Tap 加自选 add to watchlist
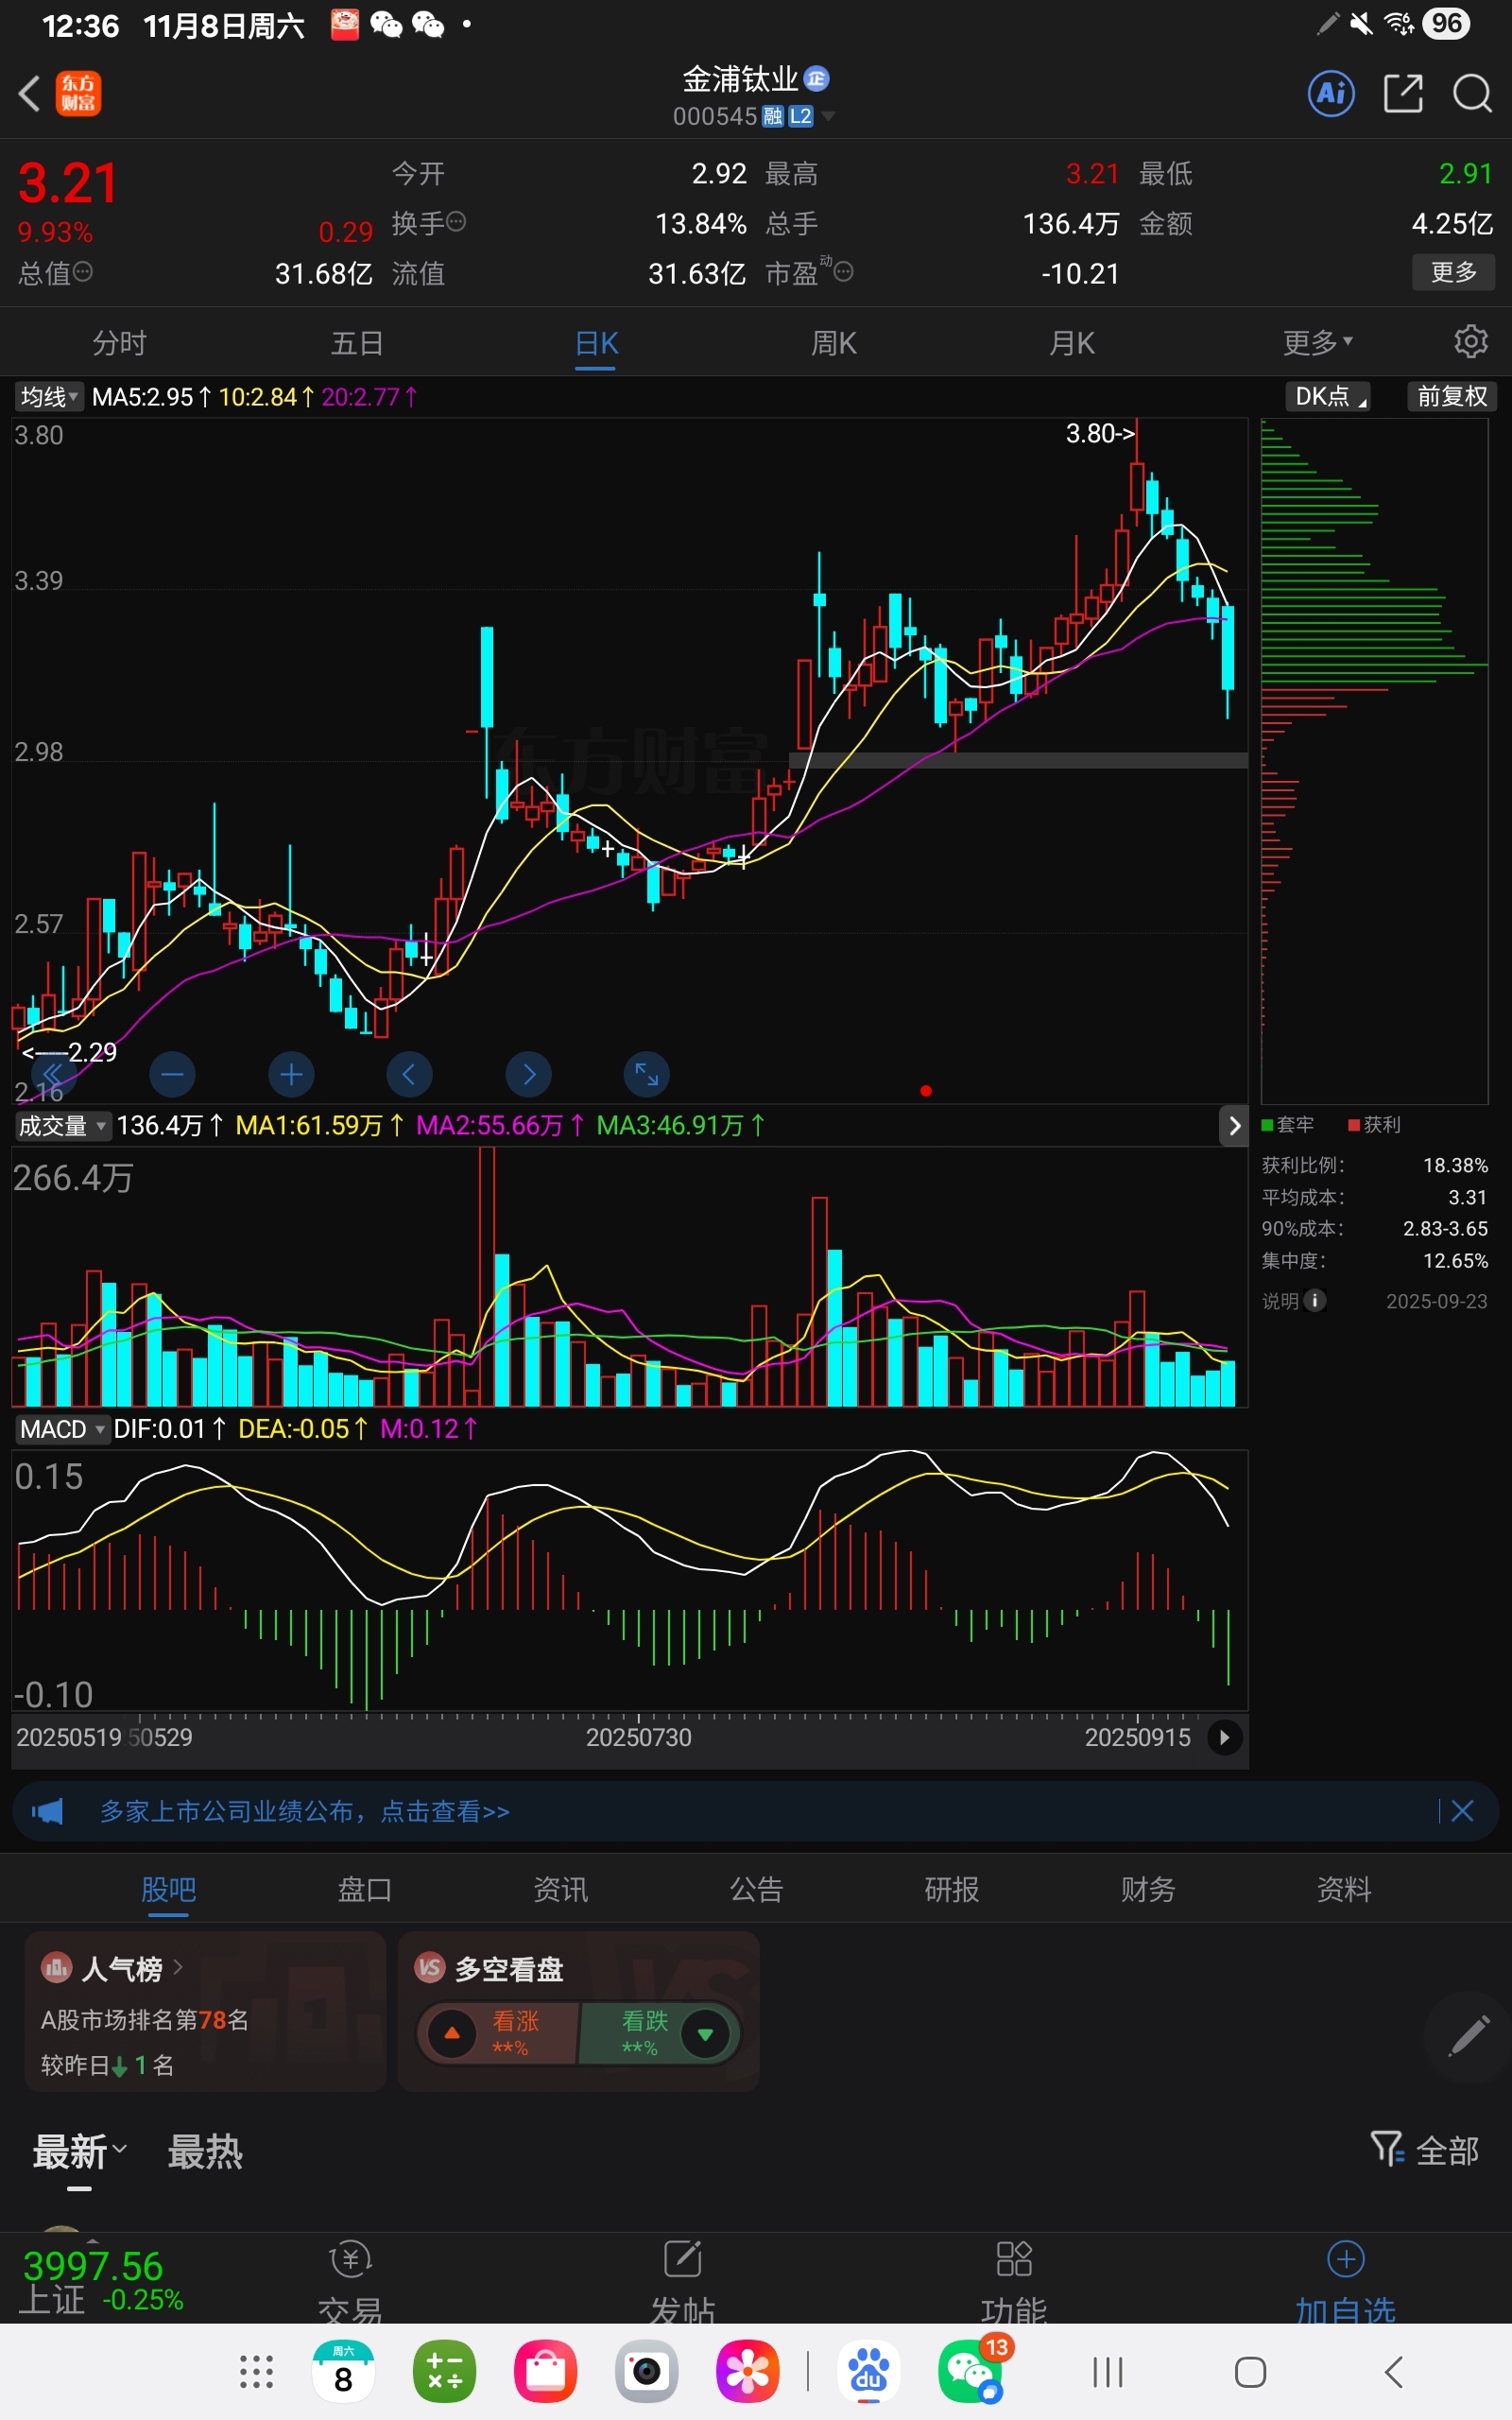This screenshot has width=1512, height=2420. tap(1346, 2280)
